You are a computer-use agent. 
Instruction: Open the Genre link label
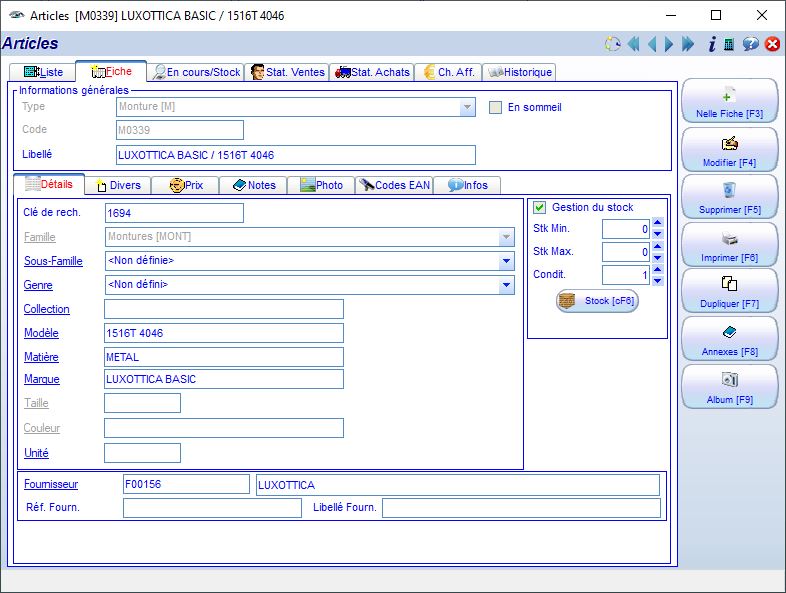pyautogui.click(x=38, y=285)
